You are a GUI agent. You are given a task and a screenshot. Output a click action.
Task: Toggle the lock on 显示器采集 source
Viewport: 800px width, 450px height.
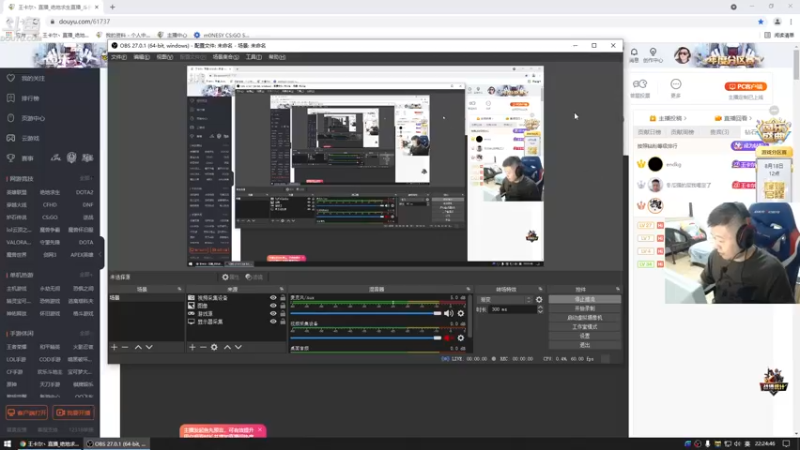point(283,322)
